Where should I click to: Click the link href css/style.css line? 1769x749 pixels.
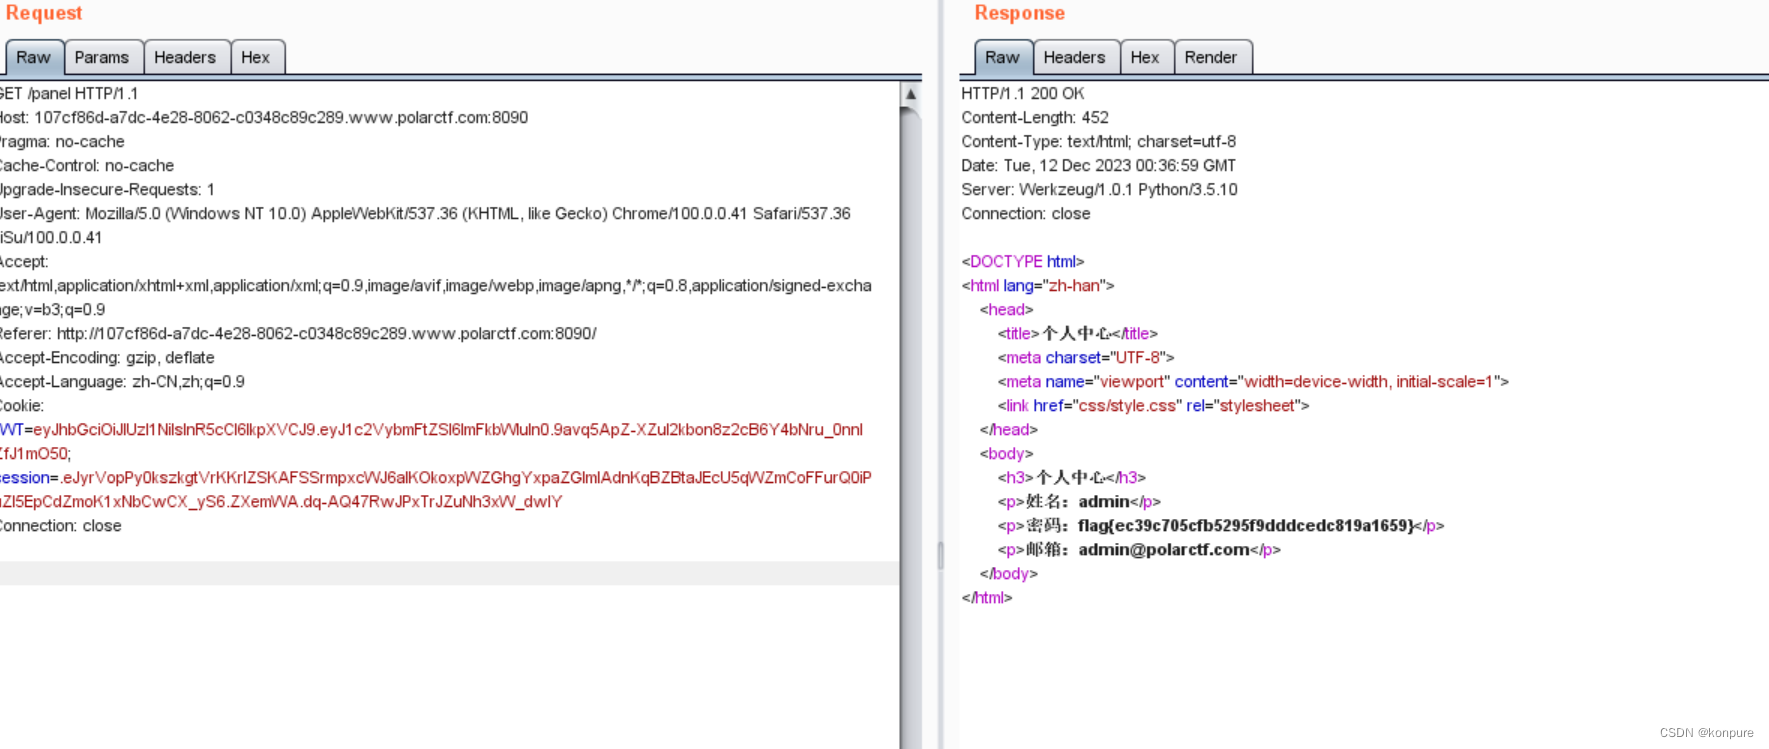[x=1153, y=405]
